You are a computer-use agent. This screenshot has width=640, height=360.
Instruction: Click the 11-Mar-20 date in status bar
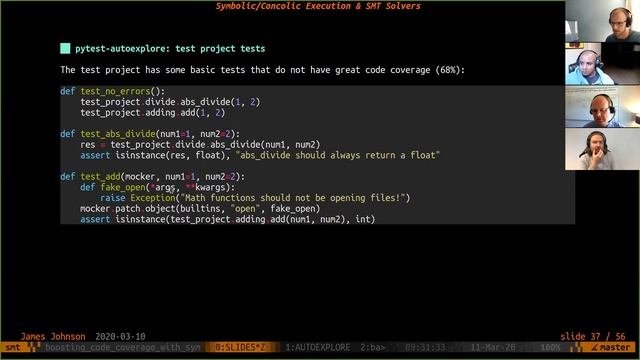pos(493,347)
